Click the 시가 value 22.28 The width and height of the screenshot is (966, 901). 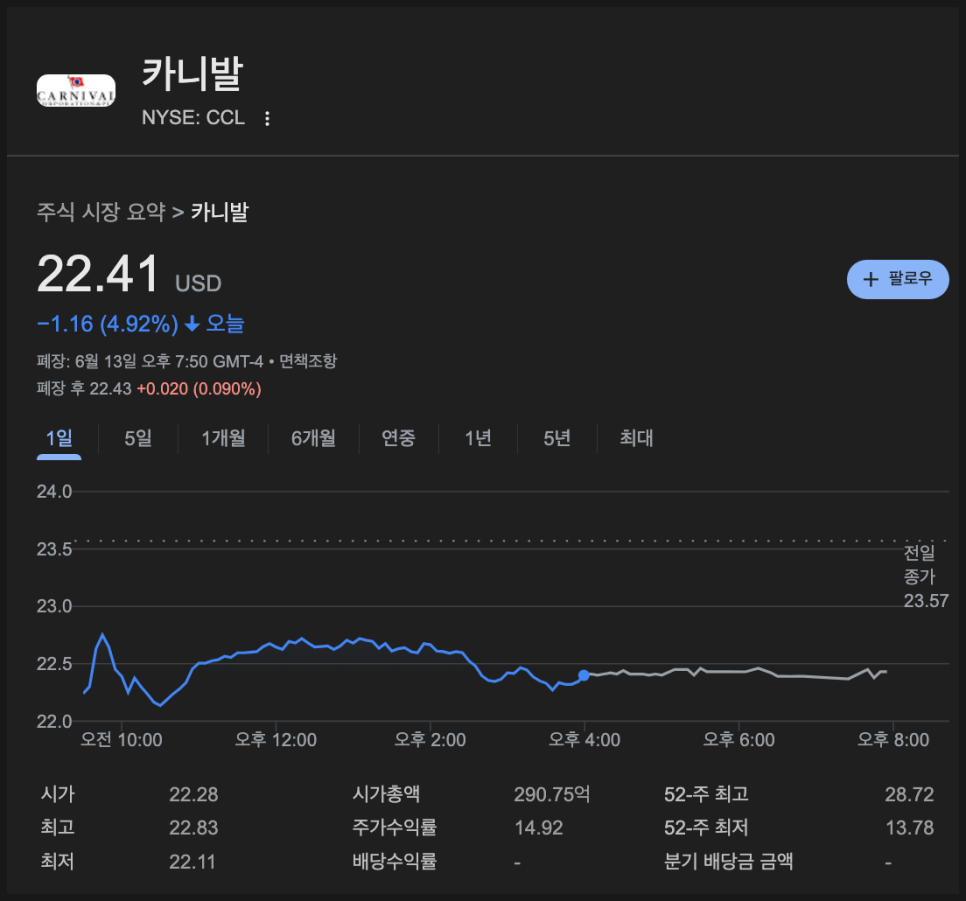[193, 794]
